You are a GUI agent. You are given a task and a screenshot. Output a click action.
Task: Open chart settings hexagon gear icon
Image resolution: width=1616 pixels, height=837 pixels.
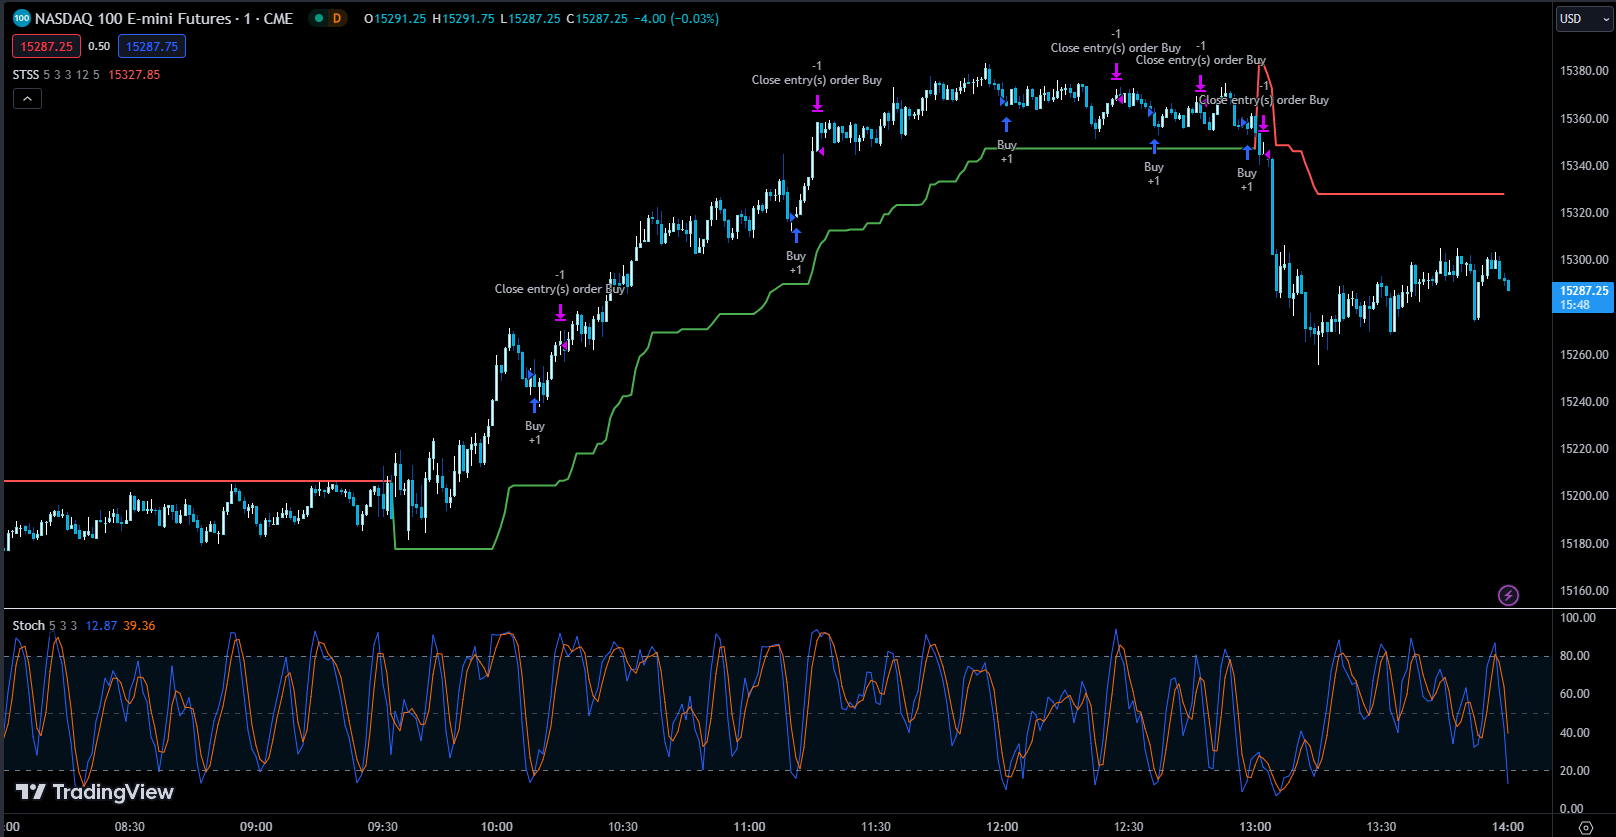[1585, 827]
